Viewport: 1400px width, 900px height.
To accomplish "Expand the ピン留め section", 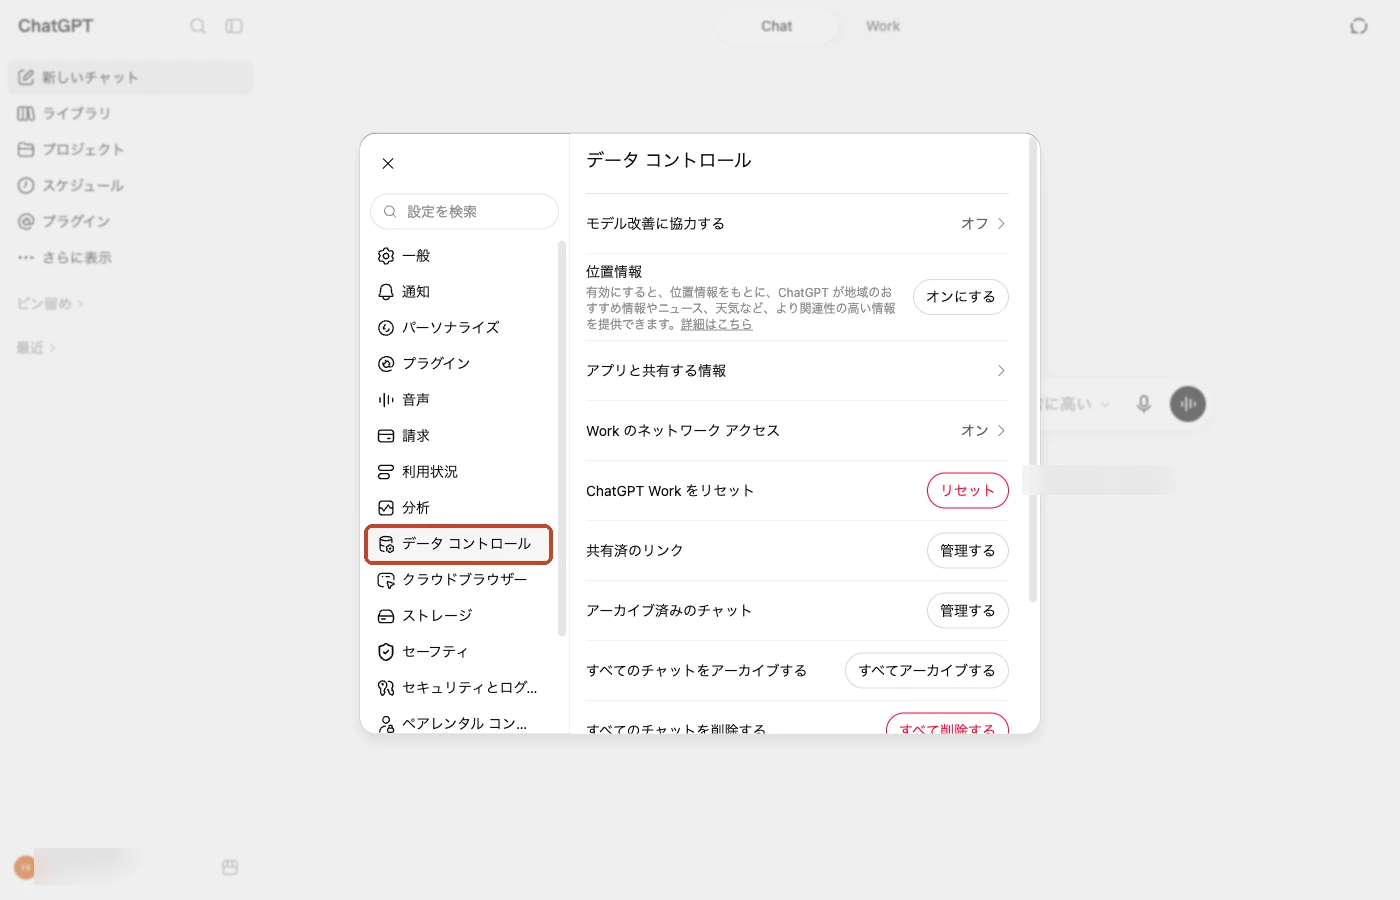I will coord(50,304).
